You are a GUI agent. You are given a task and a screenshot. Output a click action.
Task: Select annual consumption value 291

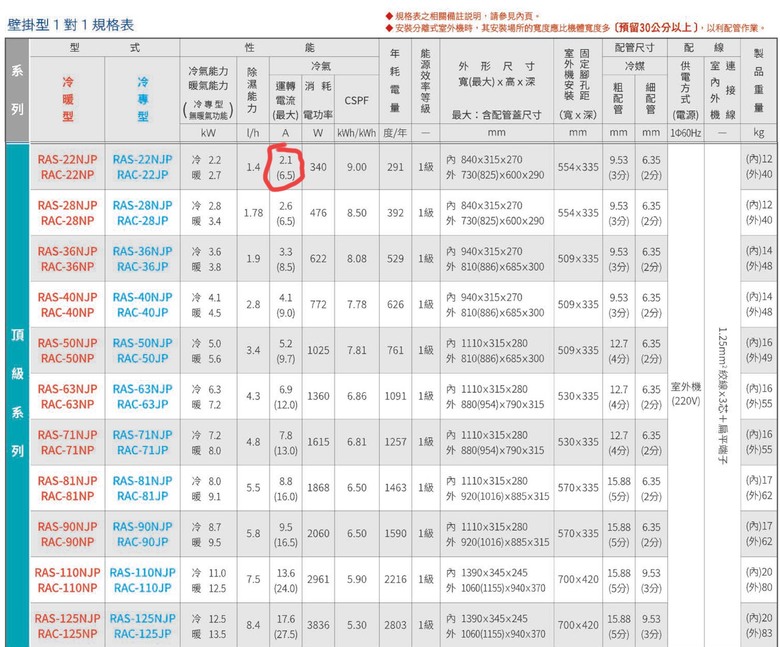tap(395, 167)
